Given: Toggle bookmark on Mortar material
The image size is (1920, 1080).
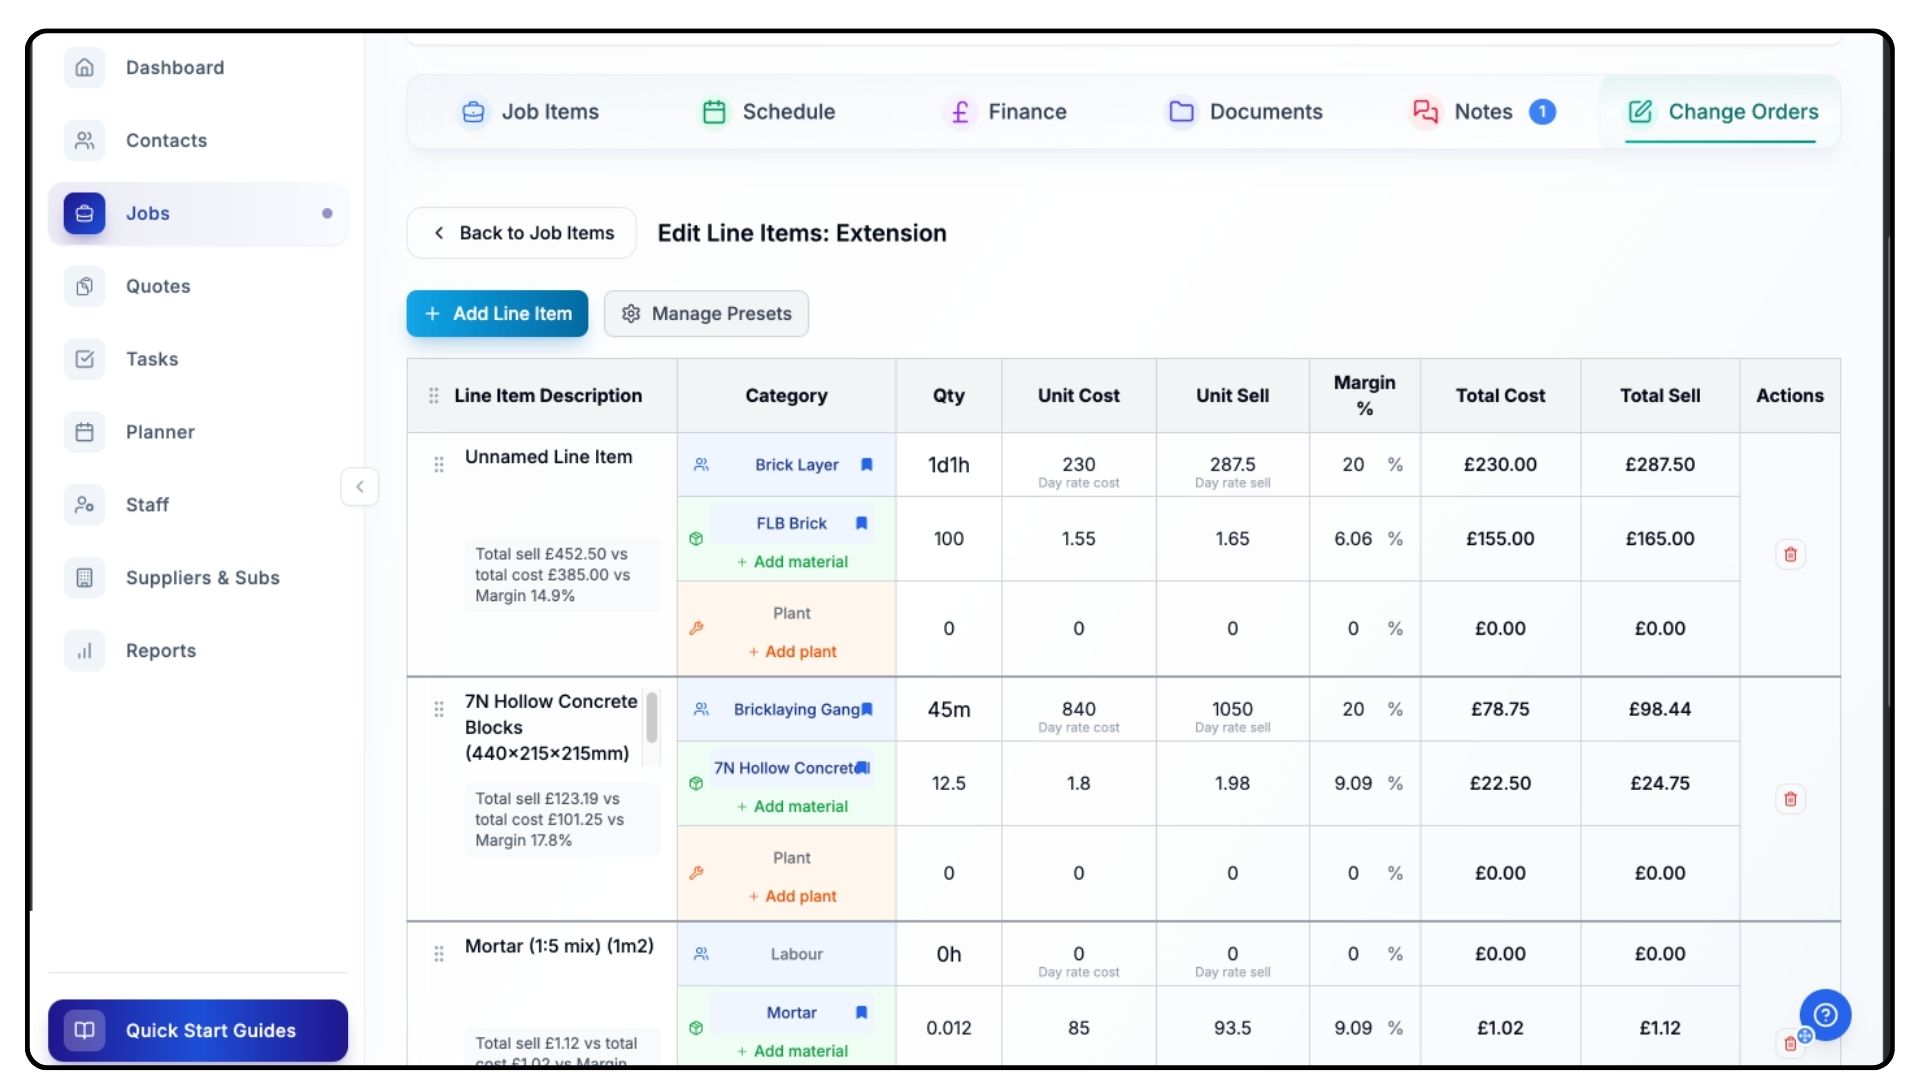Looking at the screenshot, I should point(861,1013).
